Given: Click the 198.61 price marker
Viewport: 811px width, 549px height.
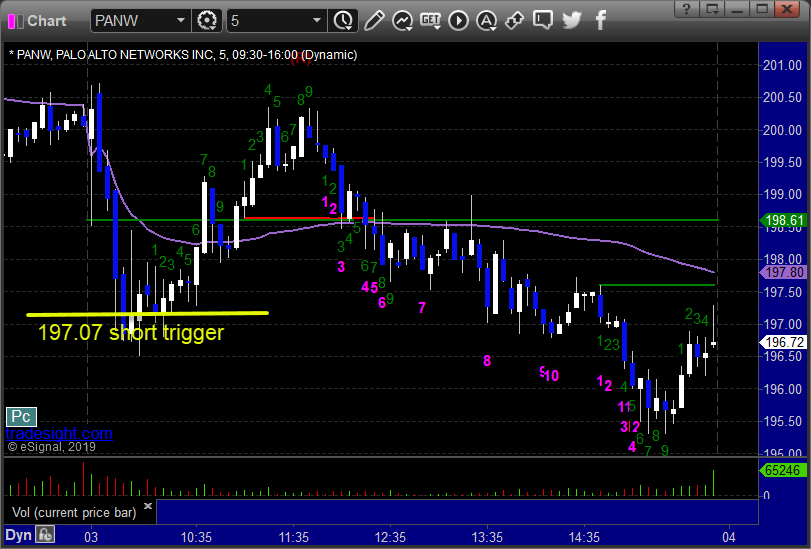Looking at the screenshot, I should pos(783,220).
